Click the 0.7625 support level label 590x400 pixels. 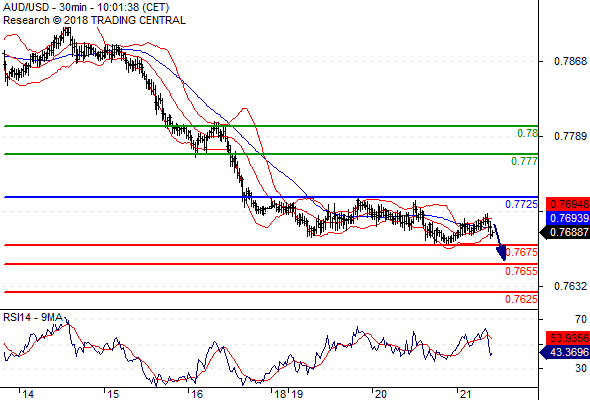[x=521, y=299]
